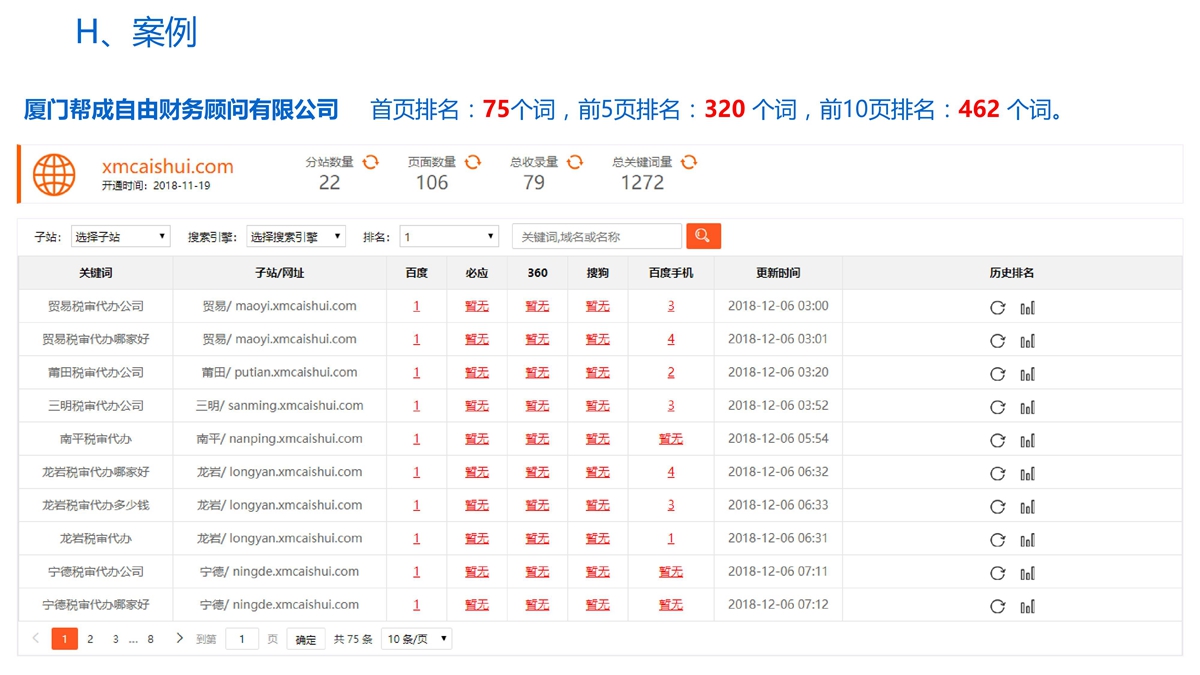
Task: Open history chart for 南平税审代办 row
Action: [x=1027, y=440]
